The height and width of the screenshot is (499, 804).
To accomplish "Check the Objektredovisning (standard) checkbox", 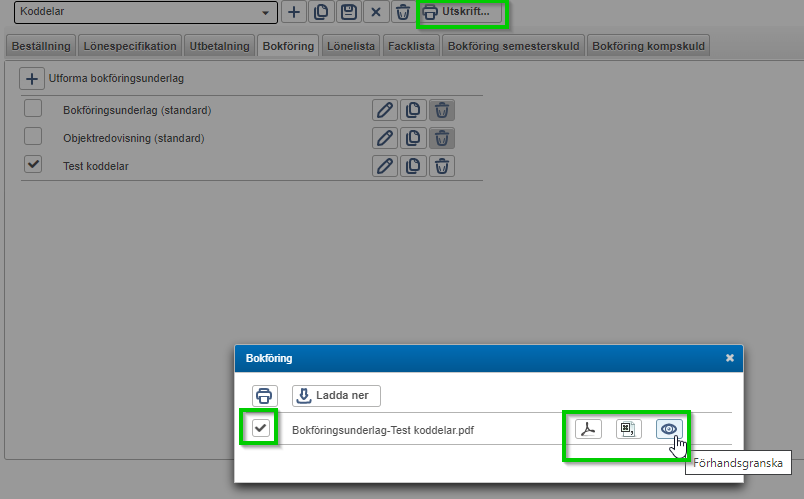I will 33,136.
